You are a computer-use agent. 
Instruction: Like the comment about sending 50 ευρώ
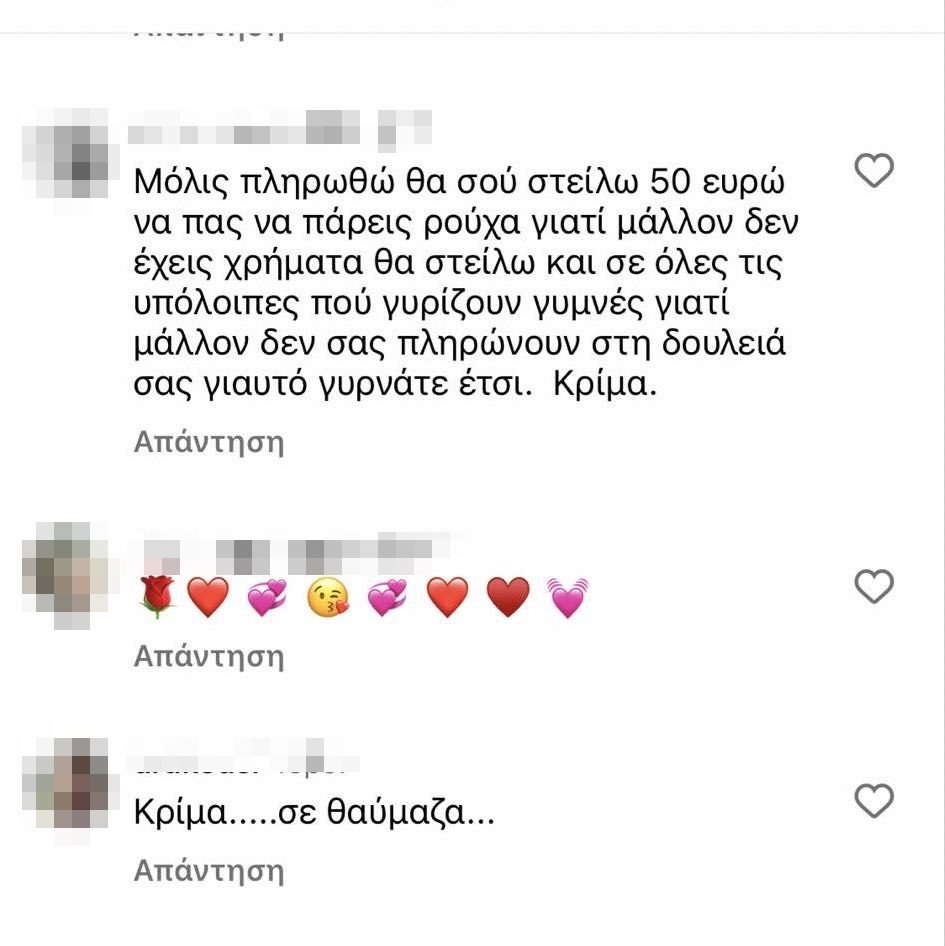(x=874, y=170)
